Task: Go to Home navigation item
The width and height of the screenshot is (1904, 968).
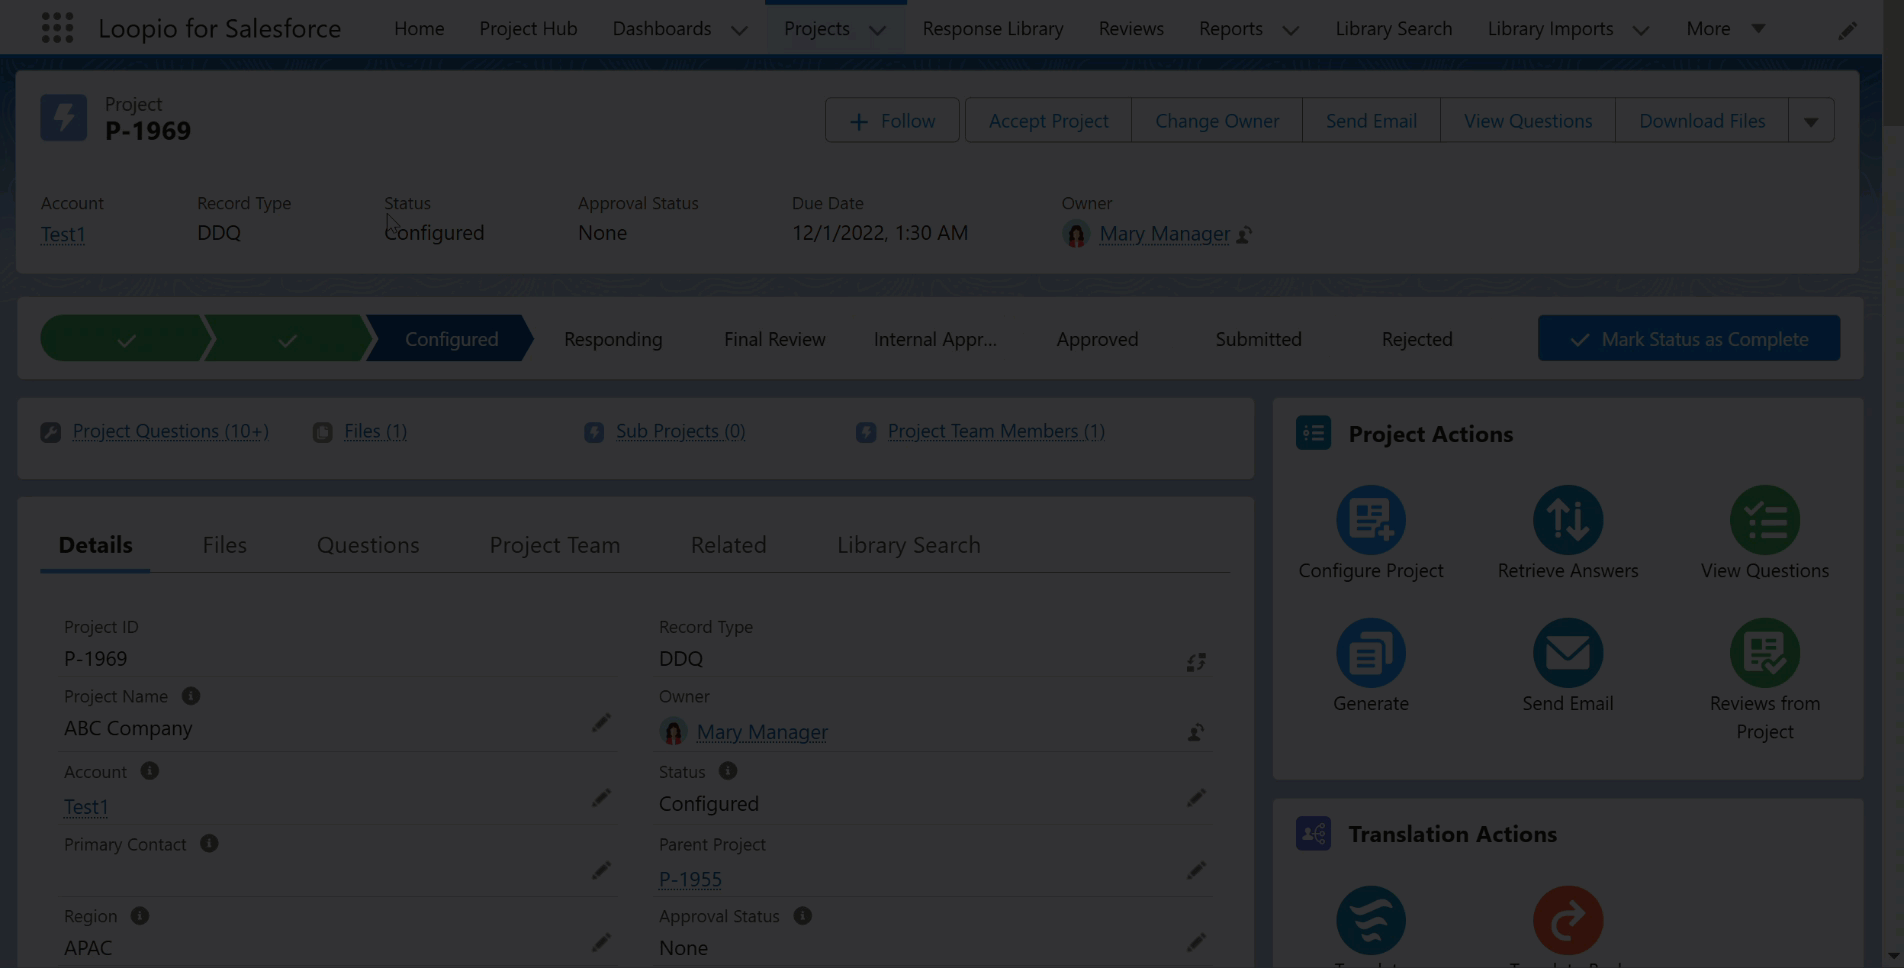Action: [x=419, y=29]
